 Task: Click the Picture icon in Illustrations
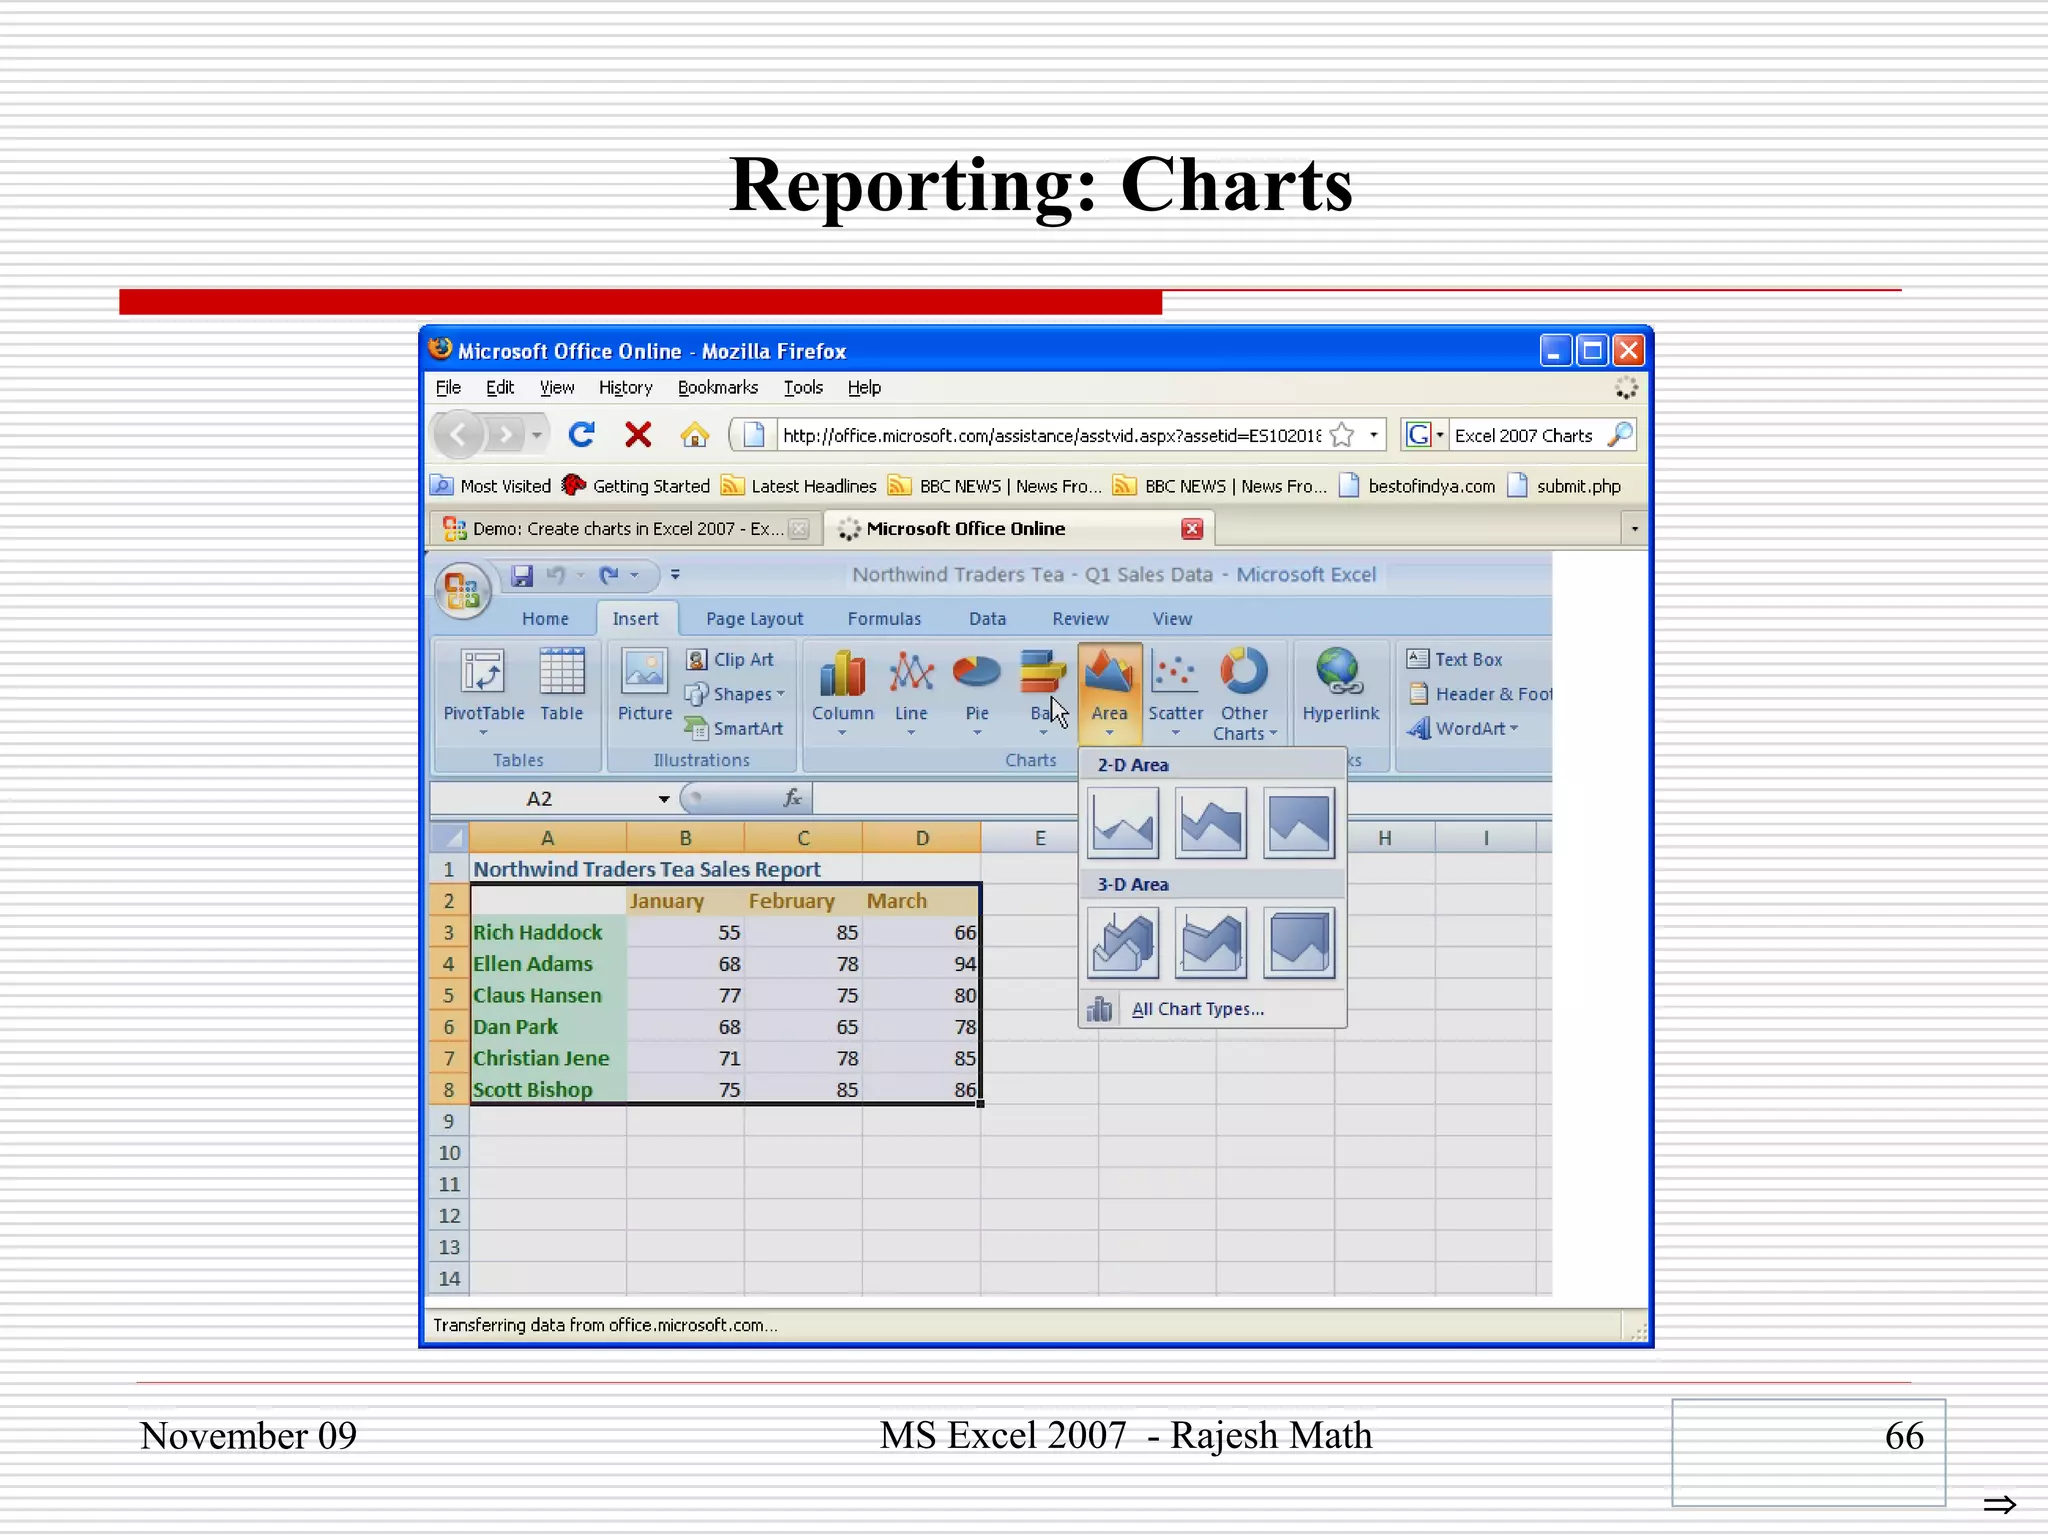coord(644,686)
